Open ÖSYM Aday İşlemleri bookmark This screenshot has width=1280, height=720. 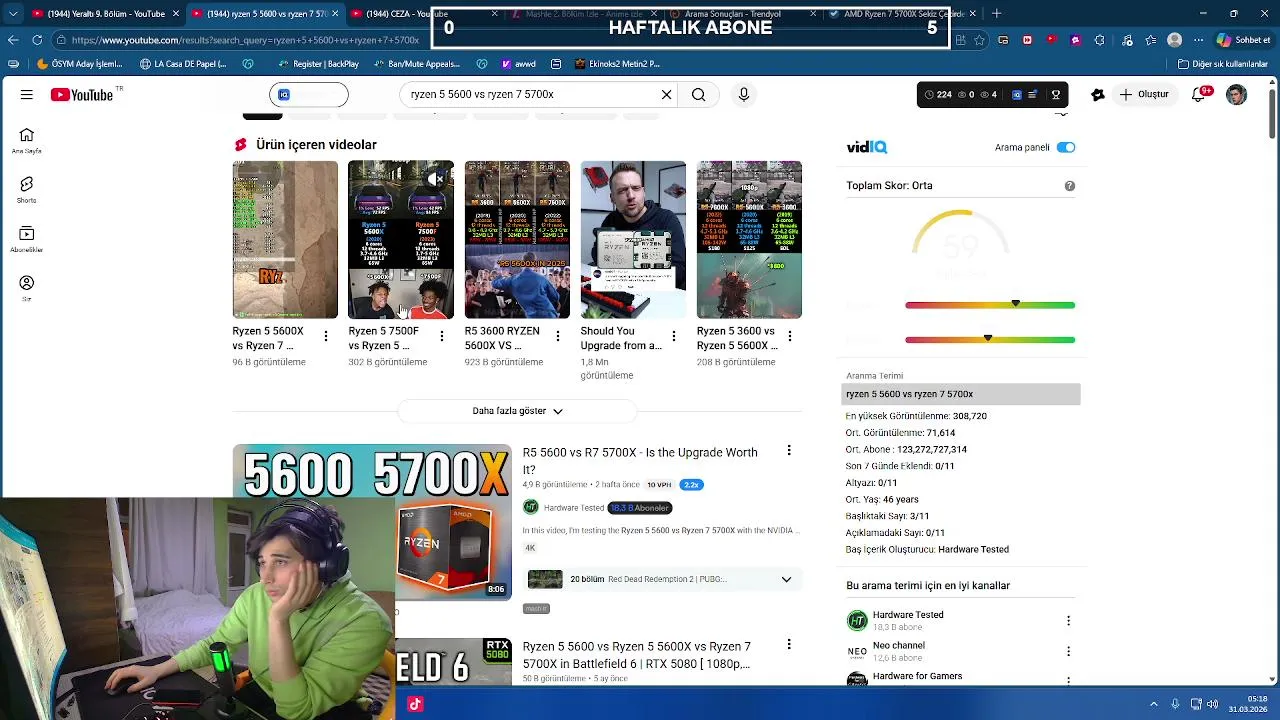[x=78, y=64]
